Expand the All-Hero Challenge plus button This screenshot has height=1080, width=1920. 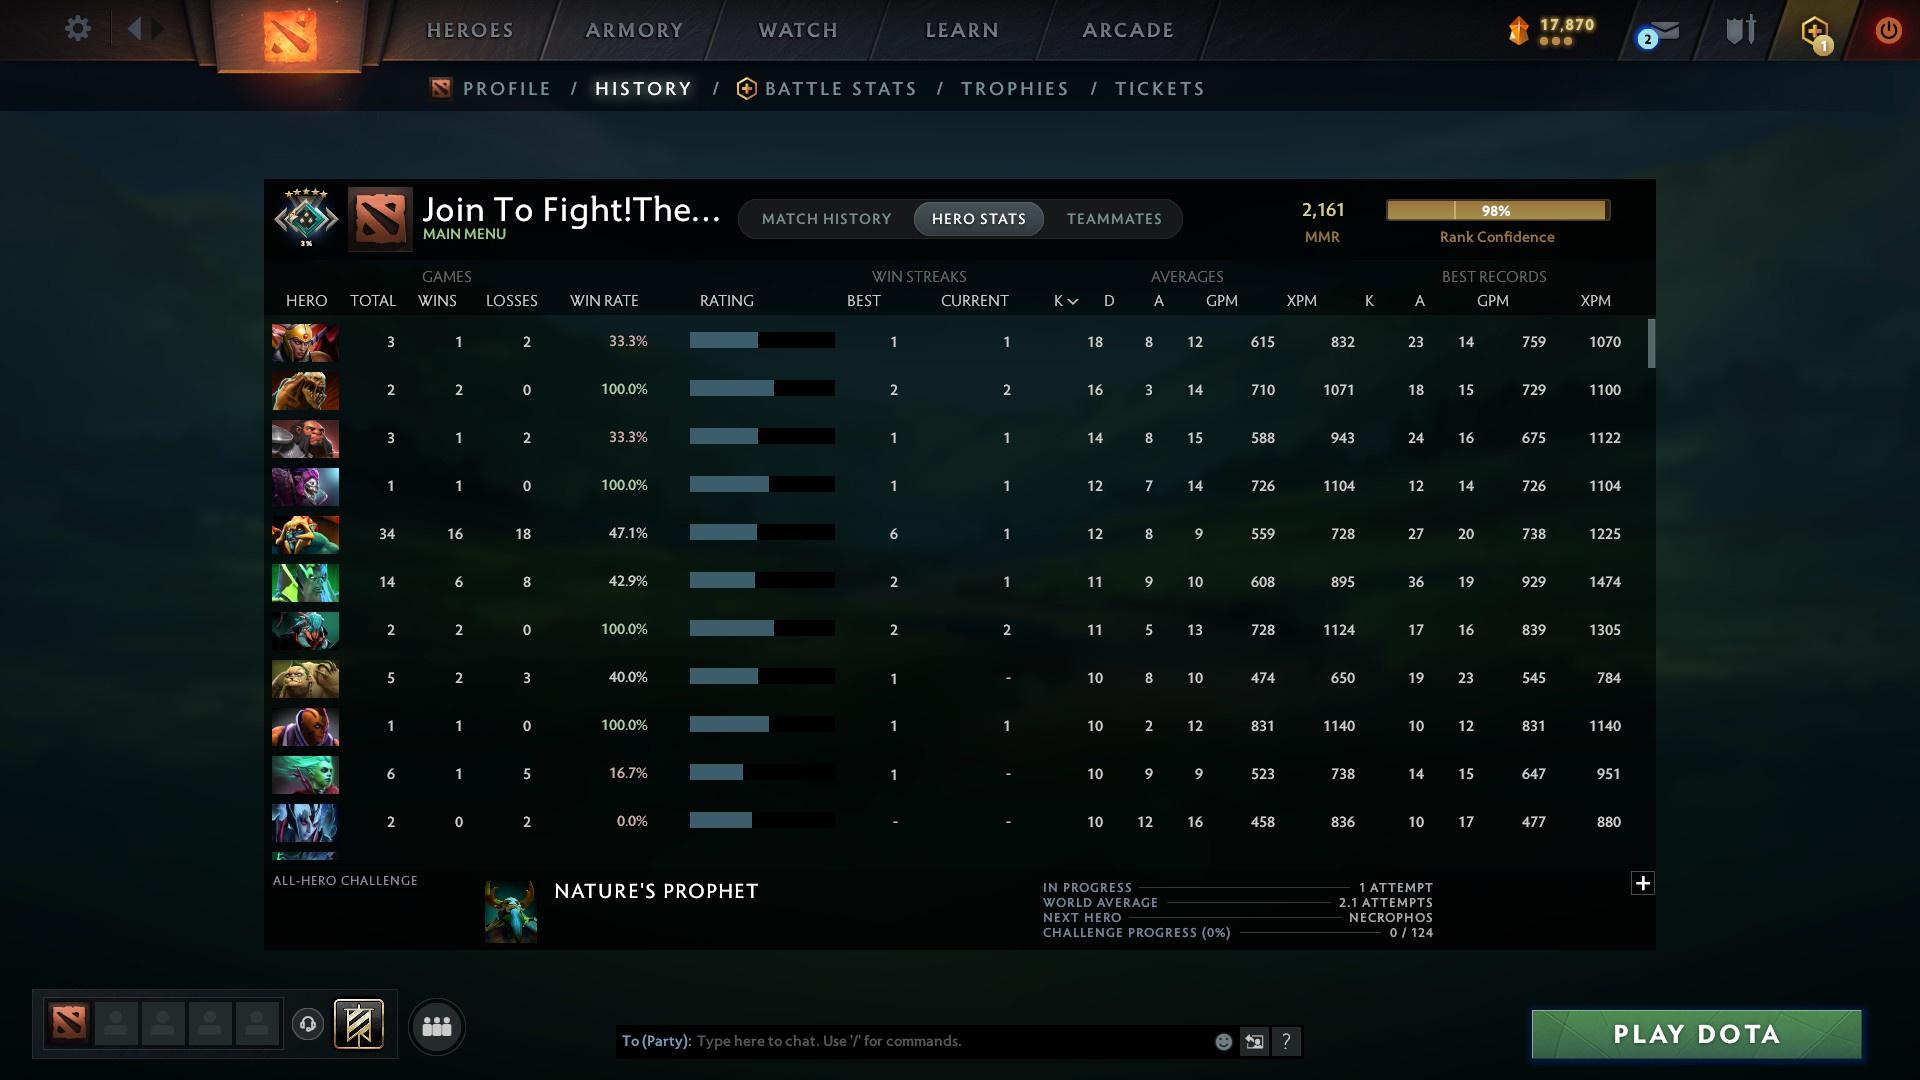click(x=1642, y=883)
